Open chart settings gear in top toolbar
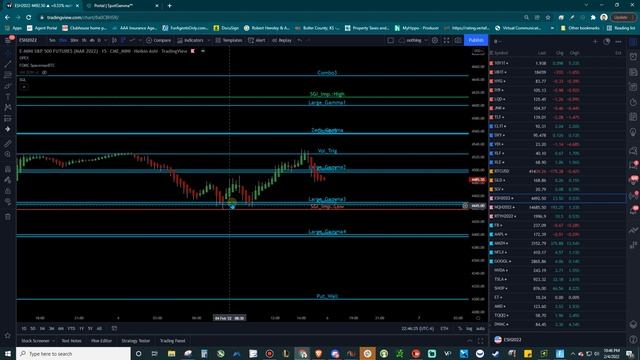The image size is (640, 360). [435, 40]
